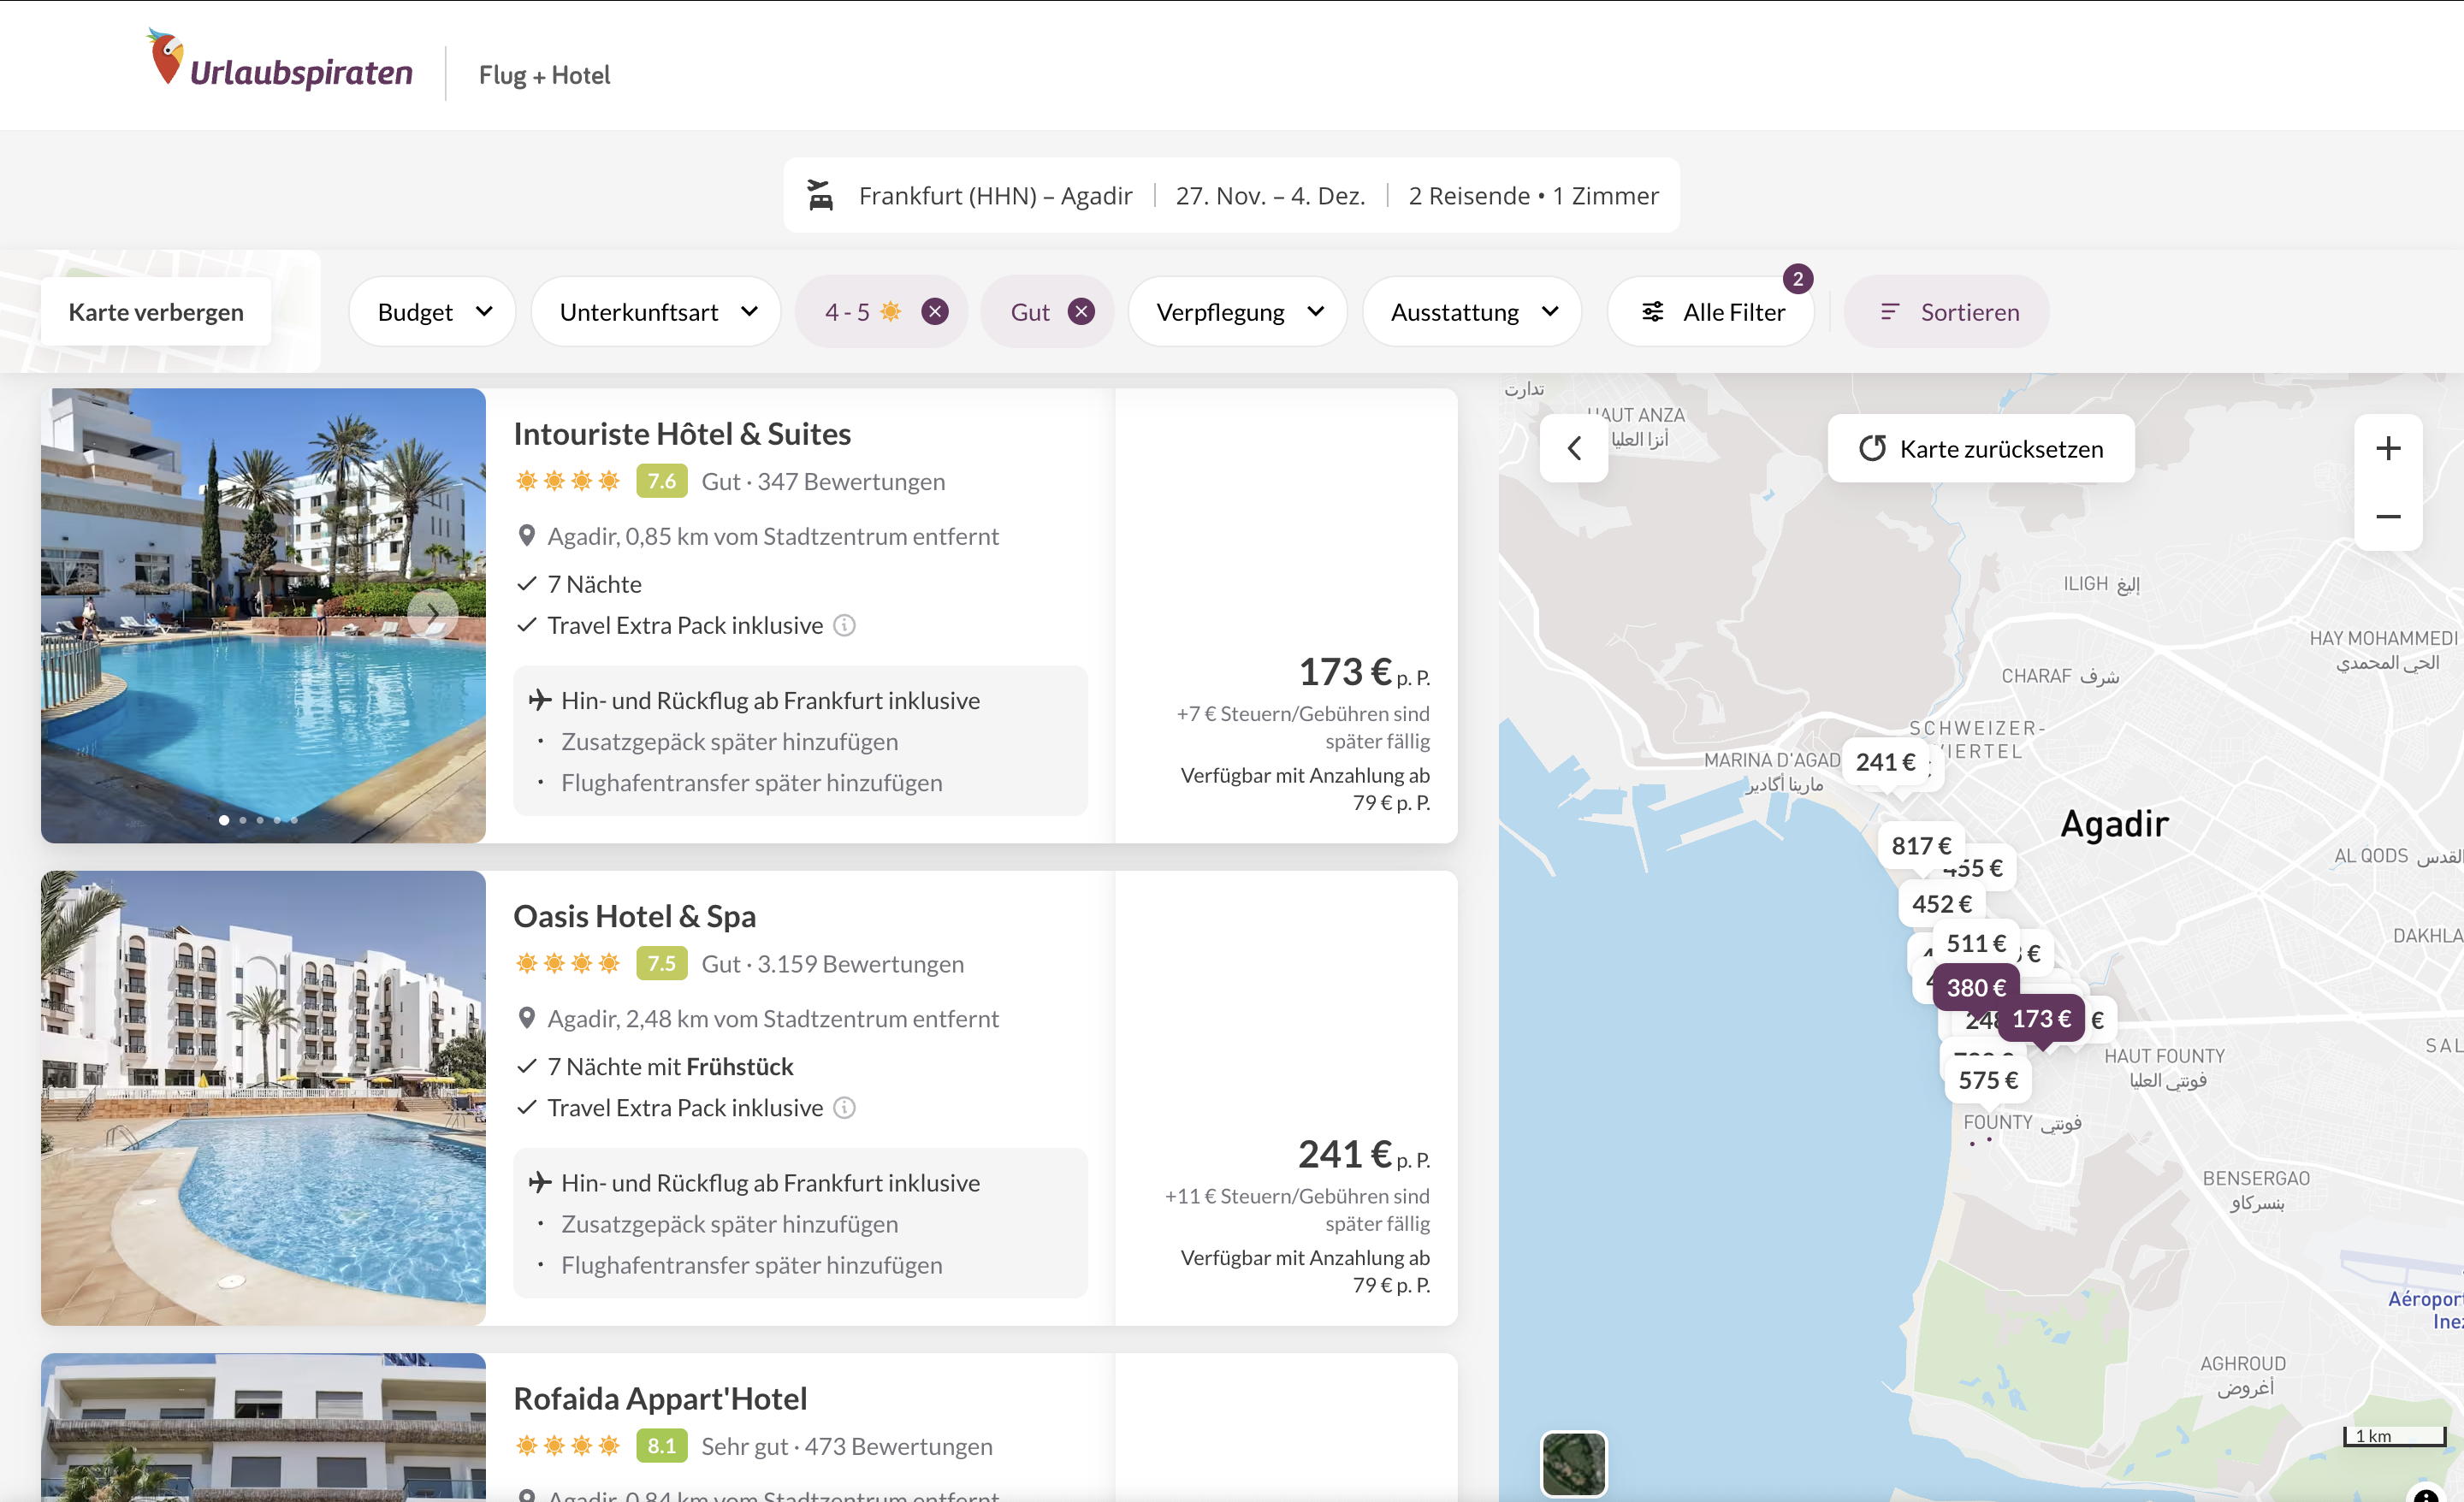Show Travel Extra Pack info for Intouriste
2464x1502 pixels.
(845, 626)
